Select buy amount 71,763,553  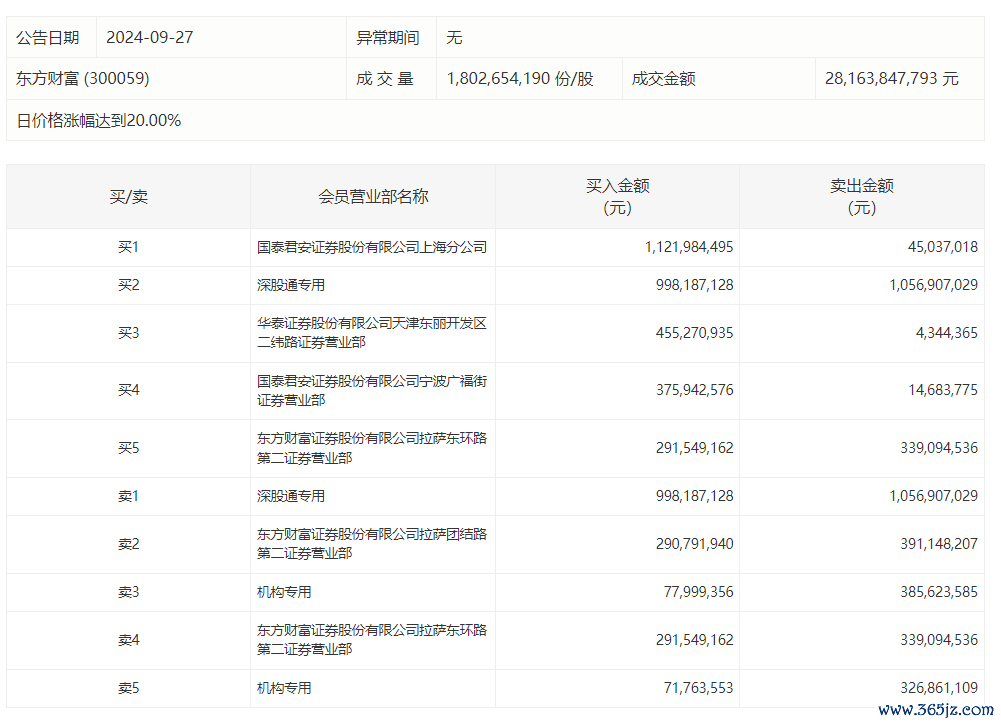coord(698,689)
